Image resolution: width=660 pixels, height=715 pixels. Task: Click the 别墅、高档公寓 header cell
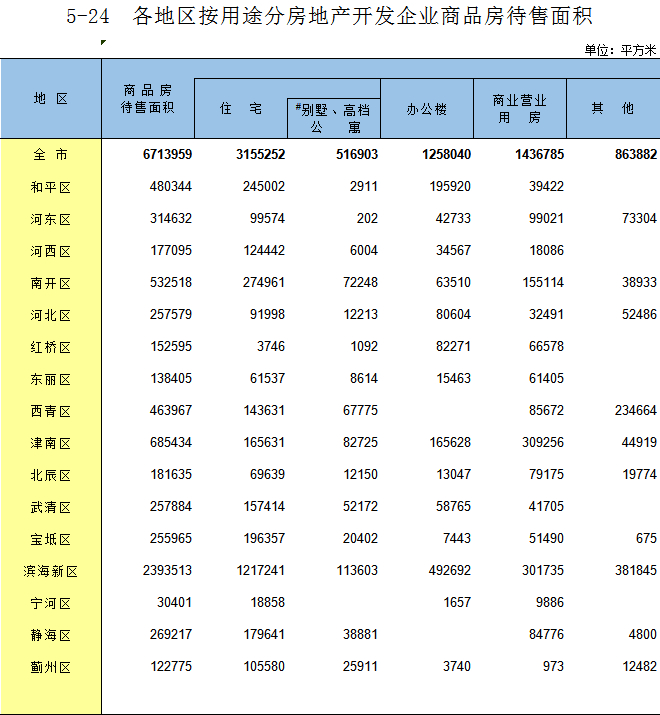pyautogui.click(x=333, y=118)
